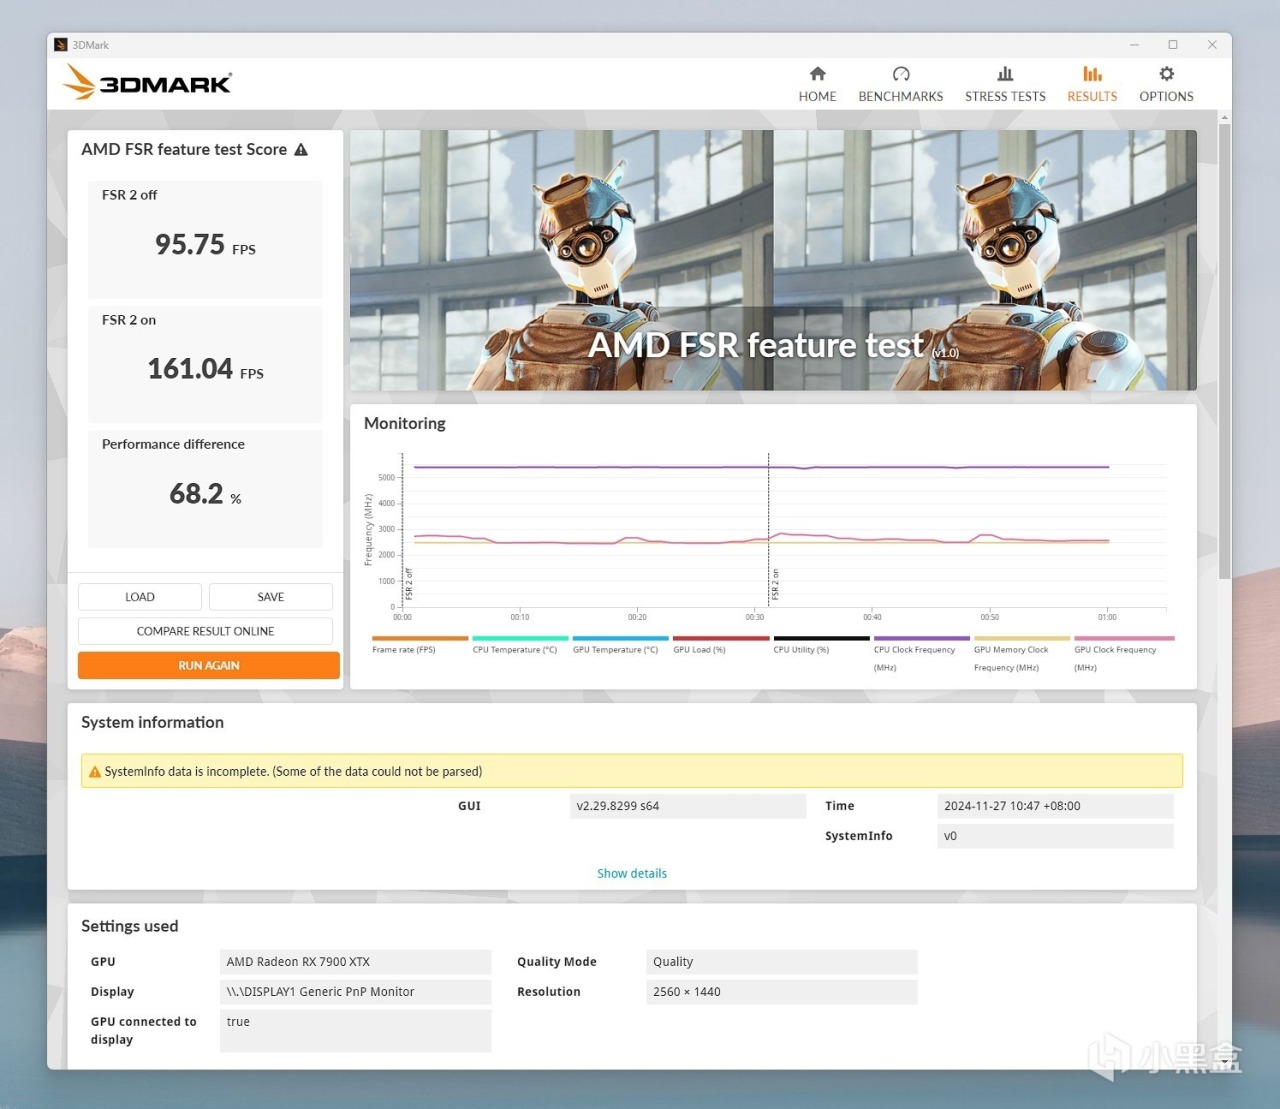The image size is (1280, 1109).
Task: Click the Options gear icon
Action: coord(1166,74)
